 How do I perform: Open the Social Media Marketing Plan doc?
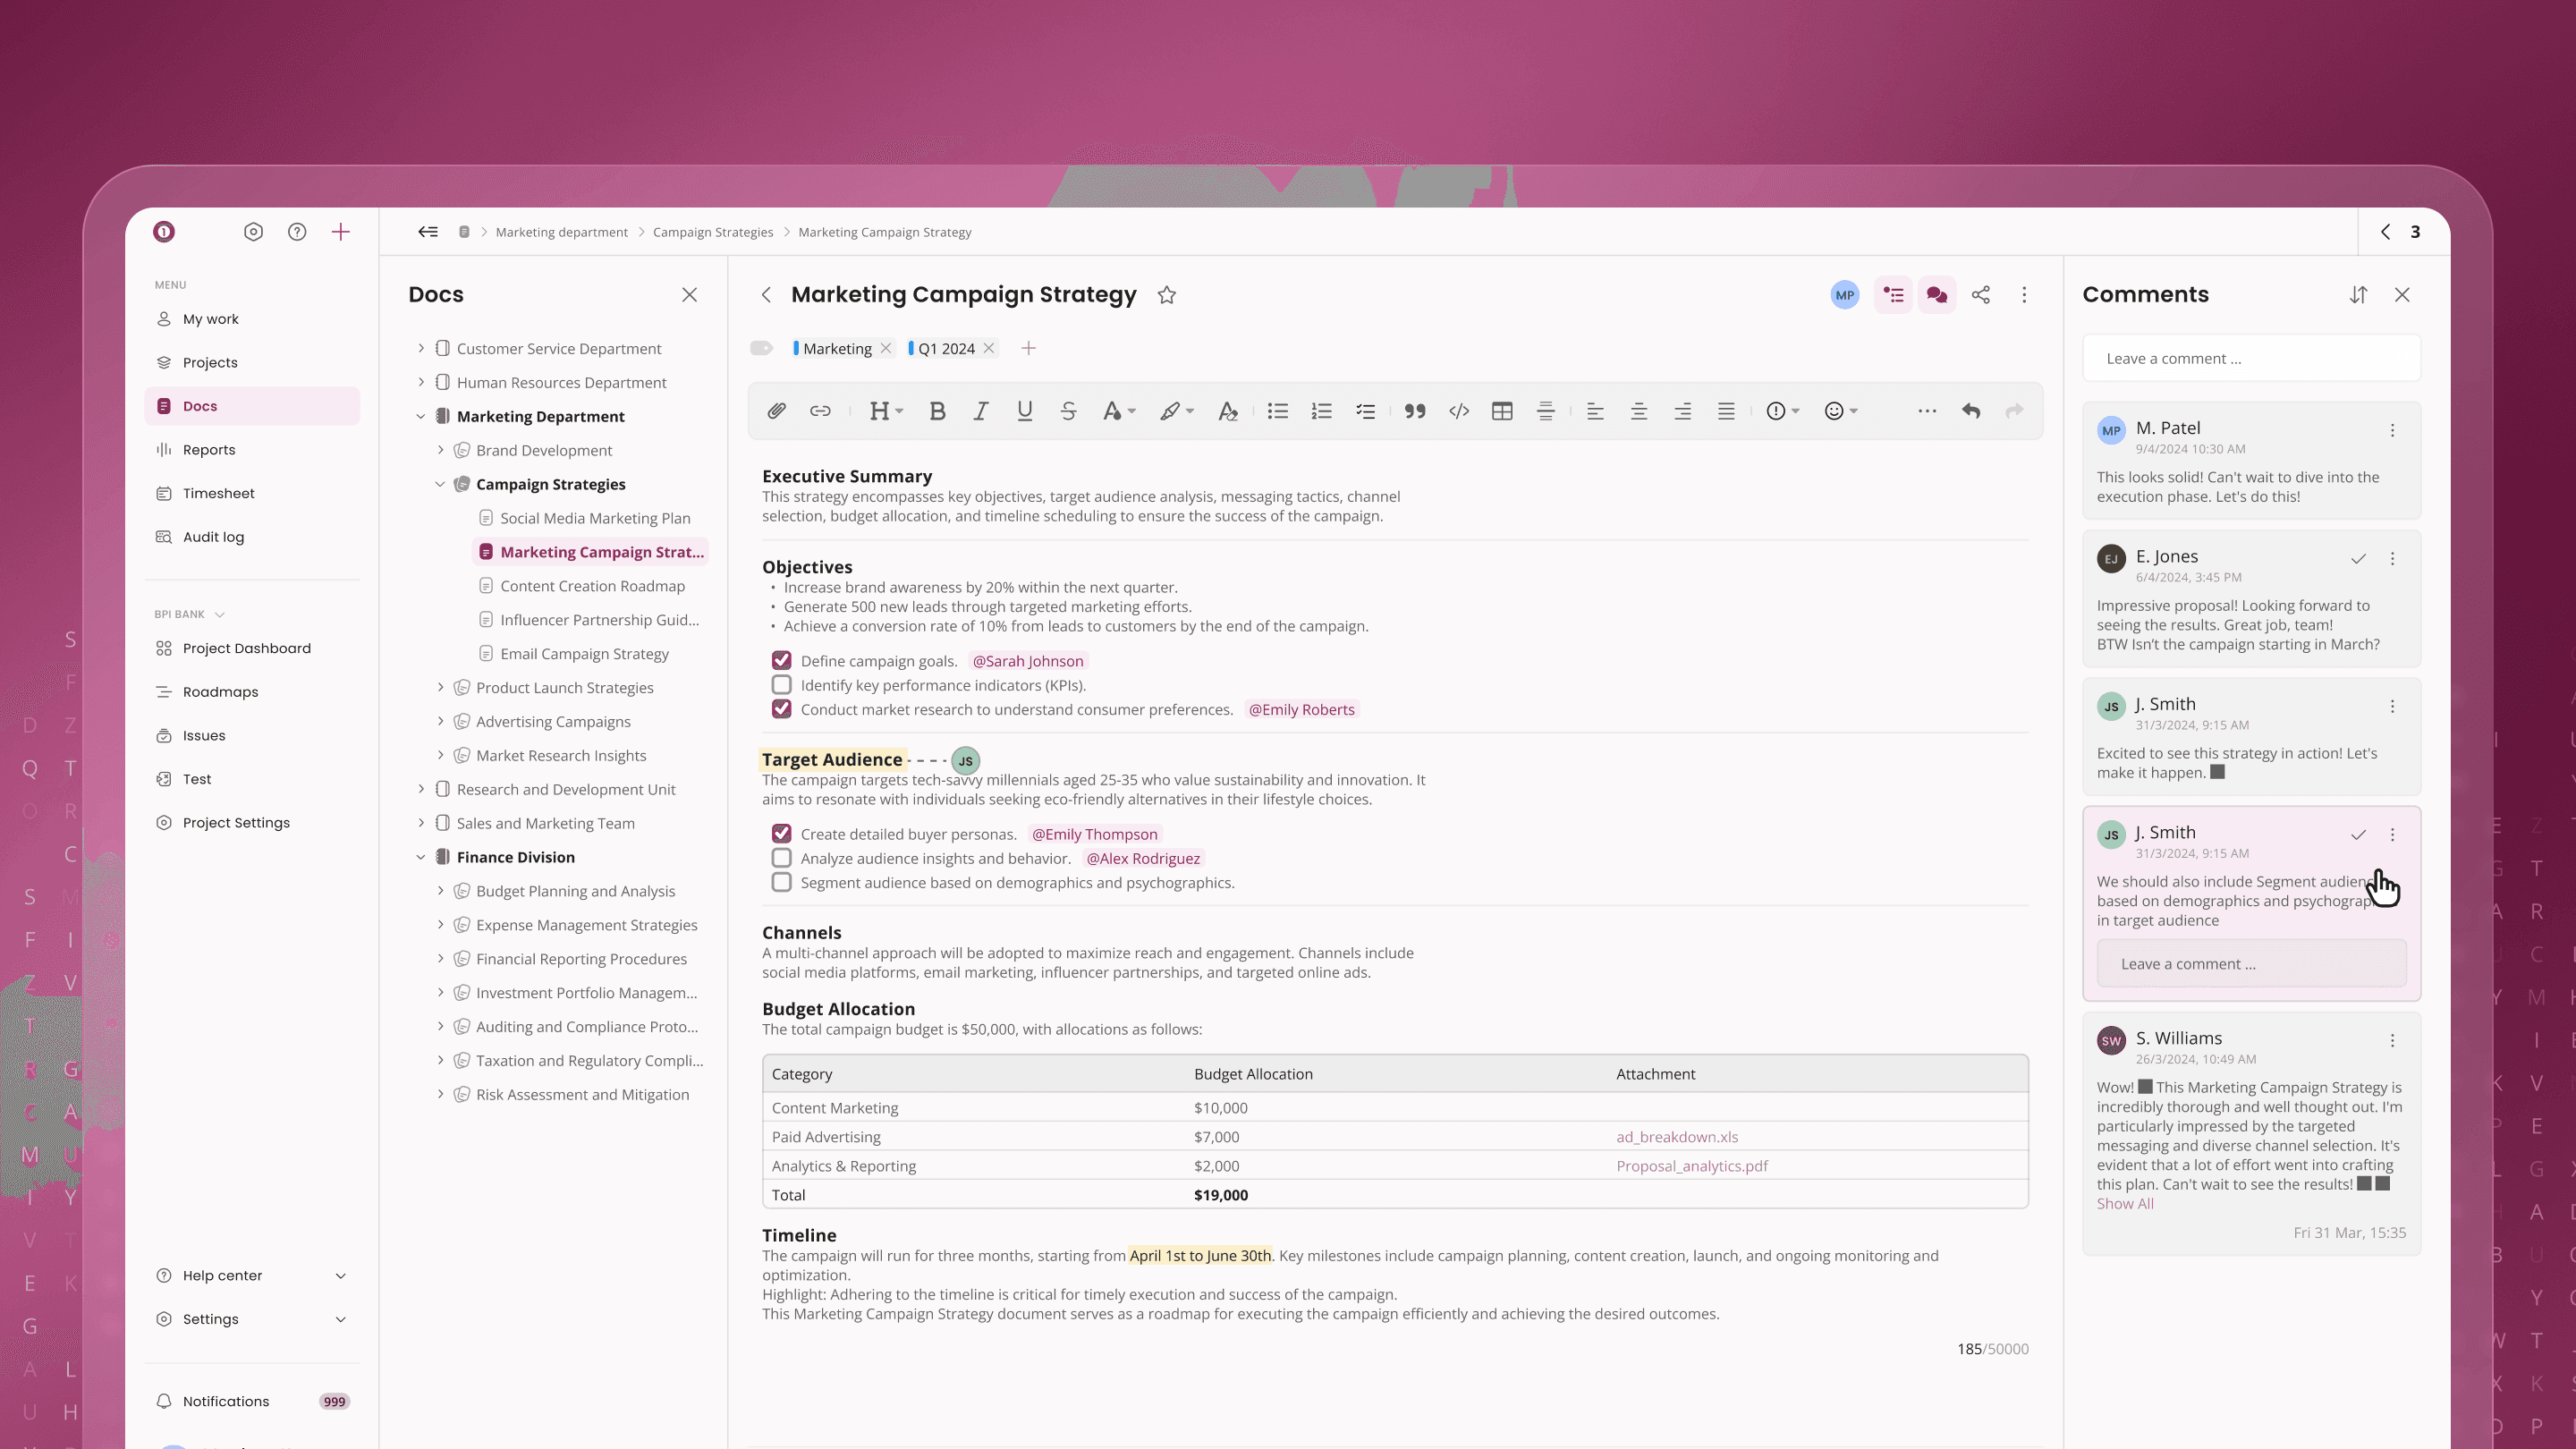coord(595,518)
